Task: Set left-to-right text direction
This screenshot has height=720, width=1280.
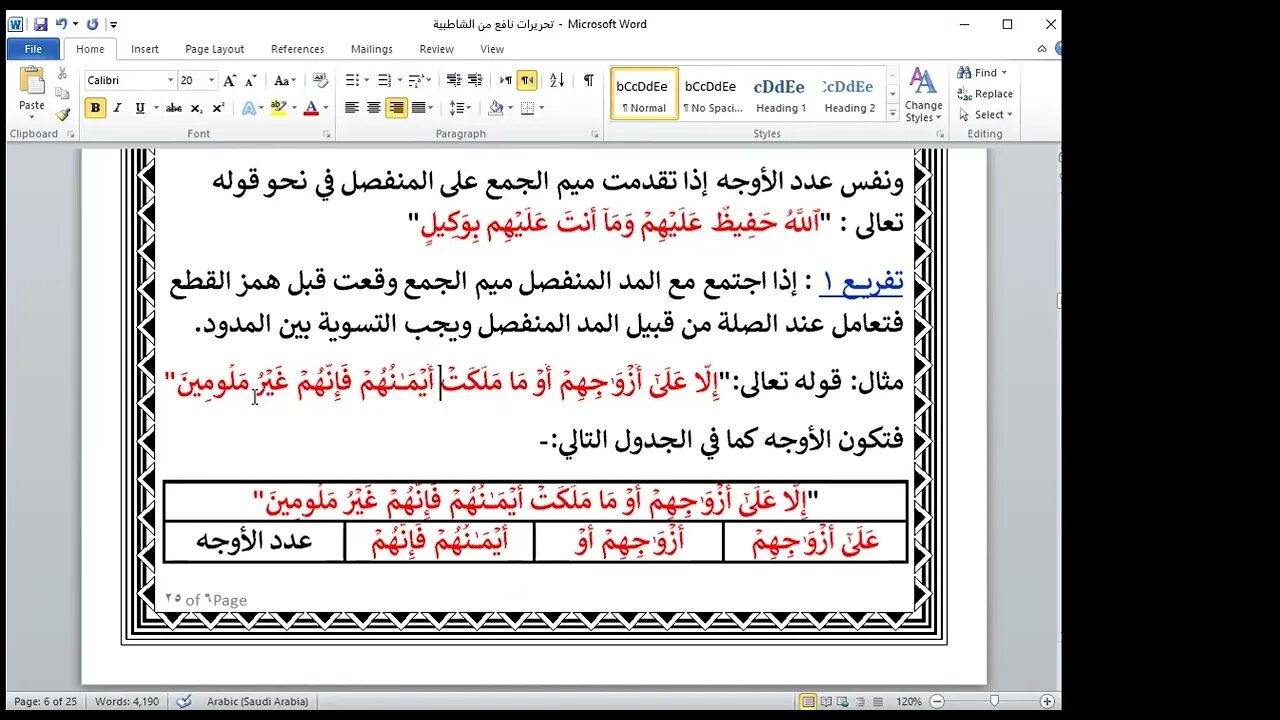Action: (506, 80)
